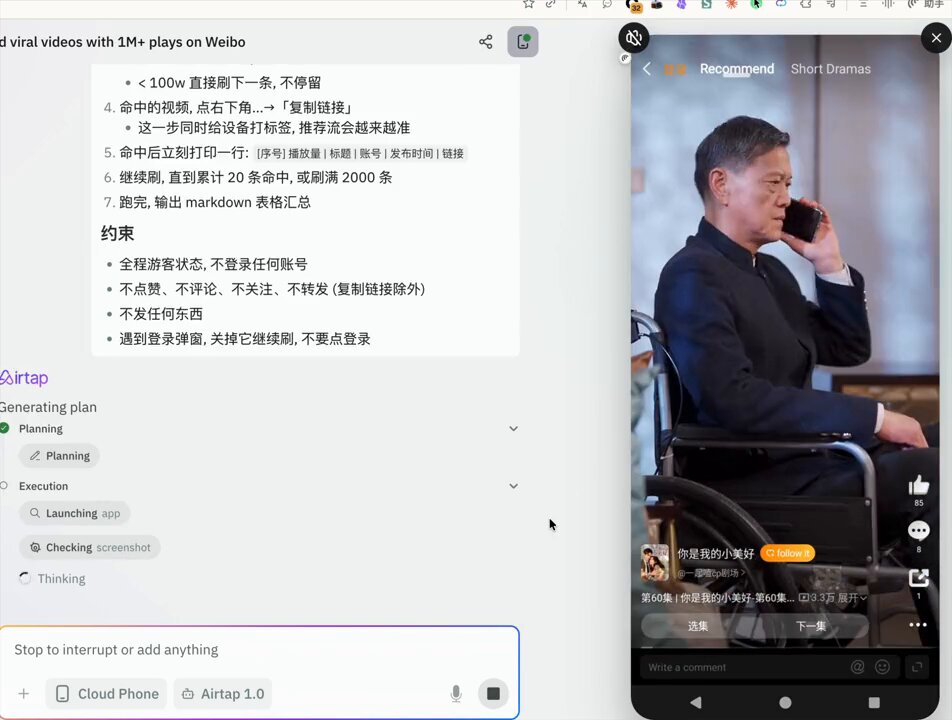Close the cloud phone preview panel

click(936, 38)
